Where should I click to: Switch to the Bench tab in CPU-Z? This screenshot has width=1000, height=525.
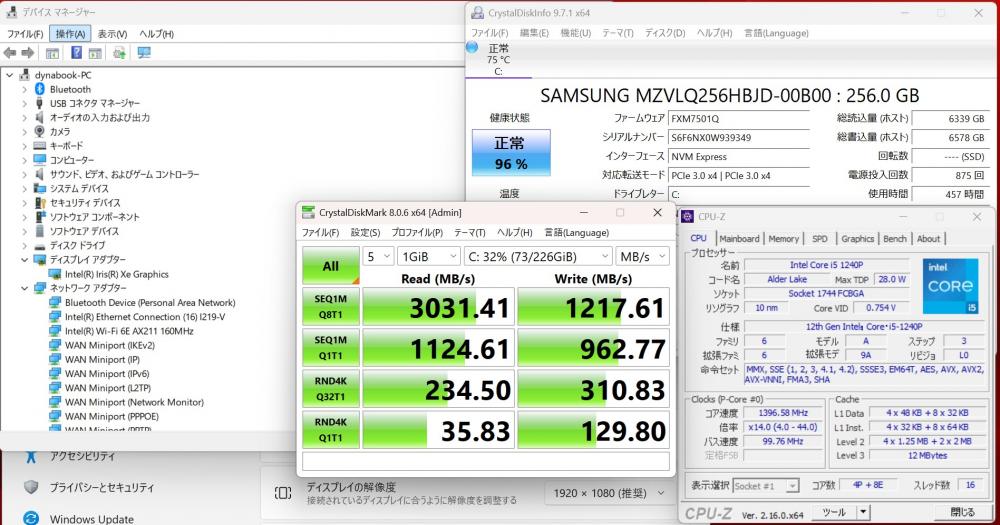[x=895, y=239]
